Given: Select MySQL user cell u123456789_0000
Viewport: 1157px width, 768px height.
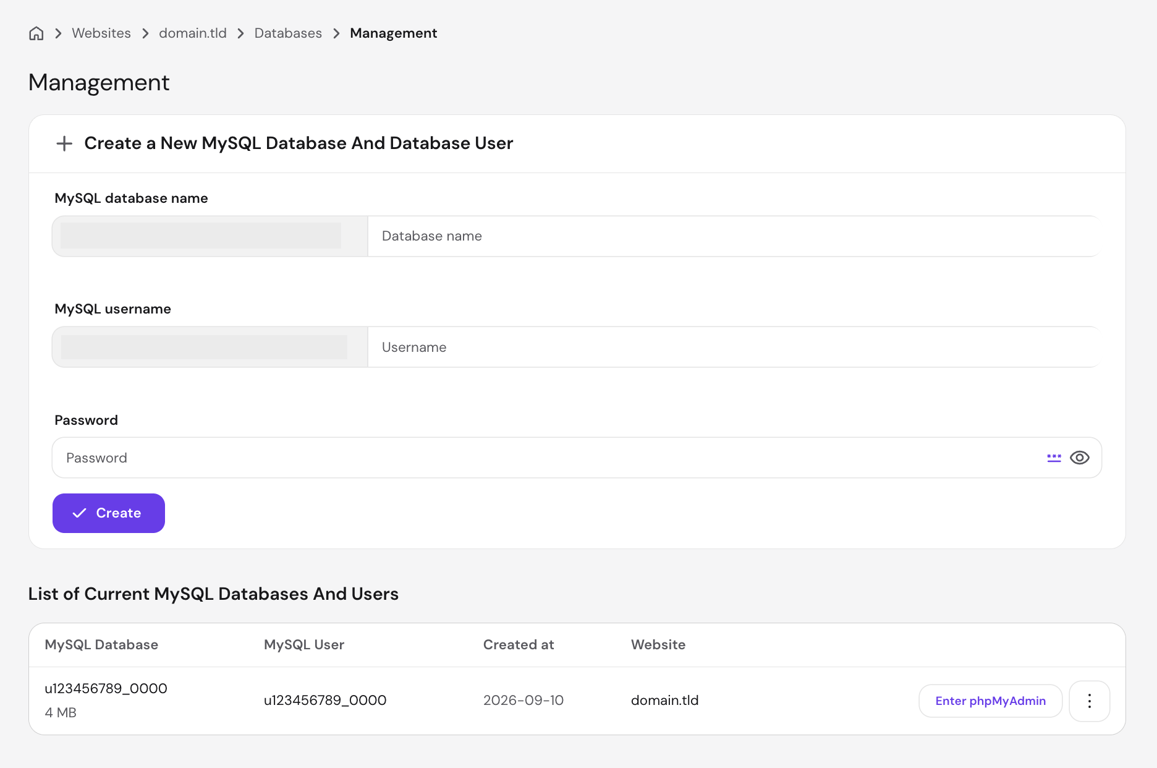Looking at the screenshot, I should [325, 700].
